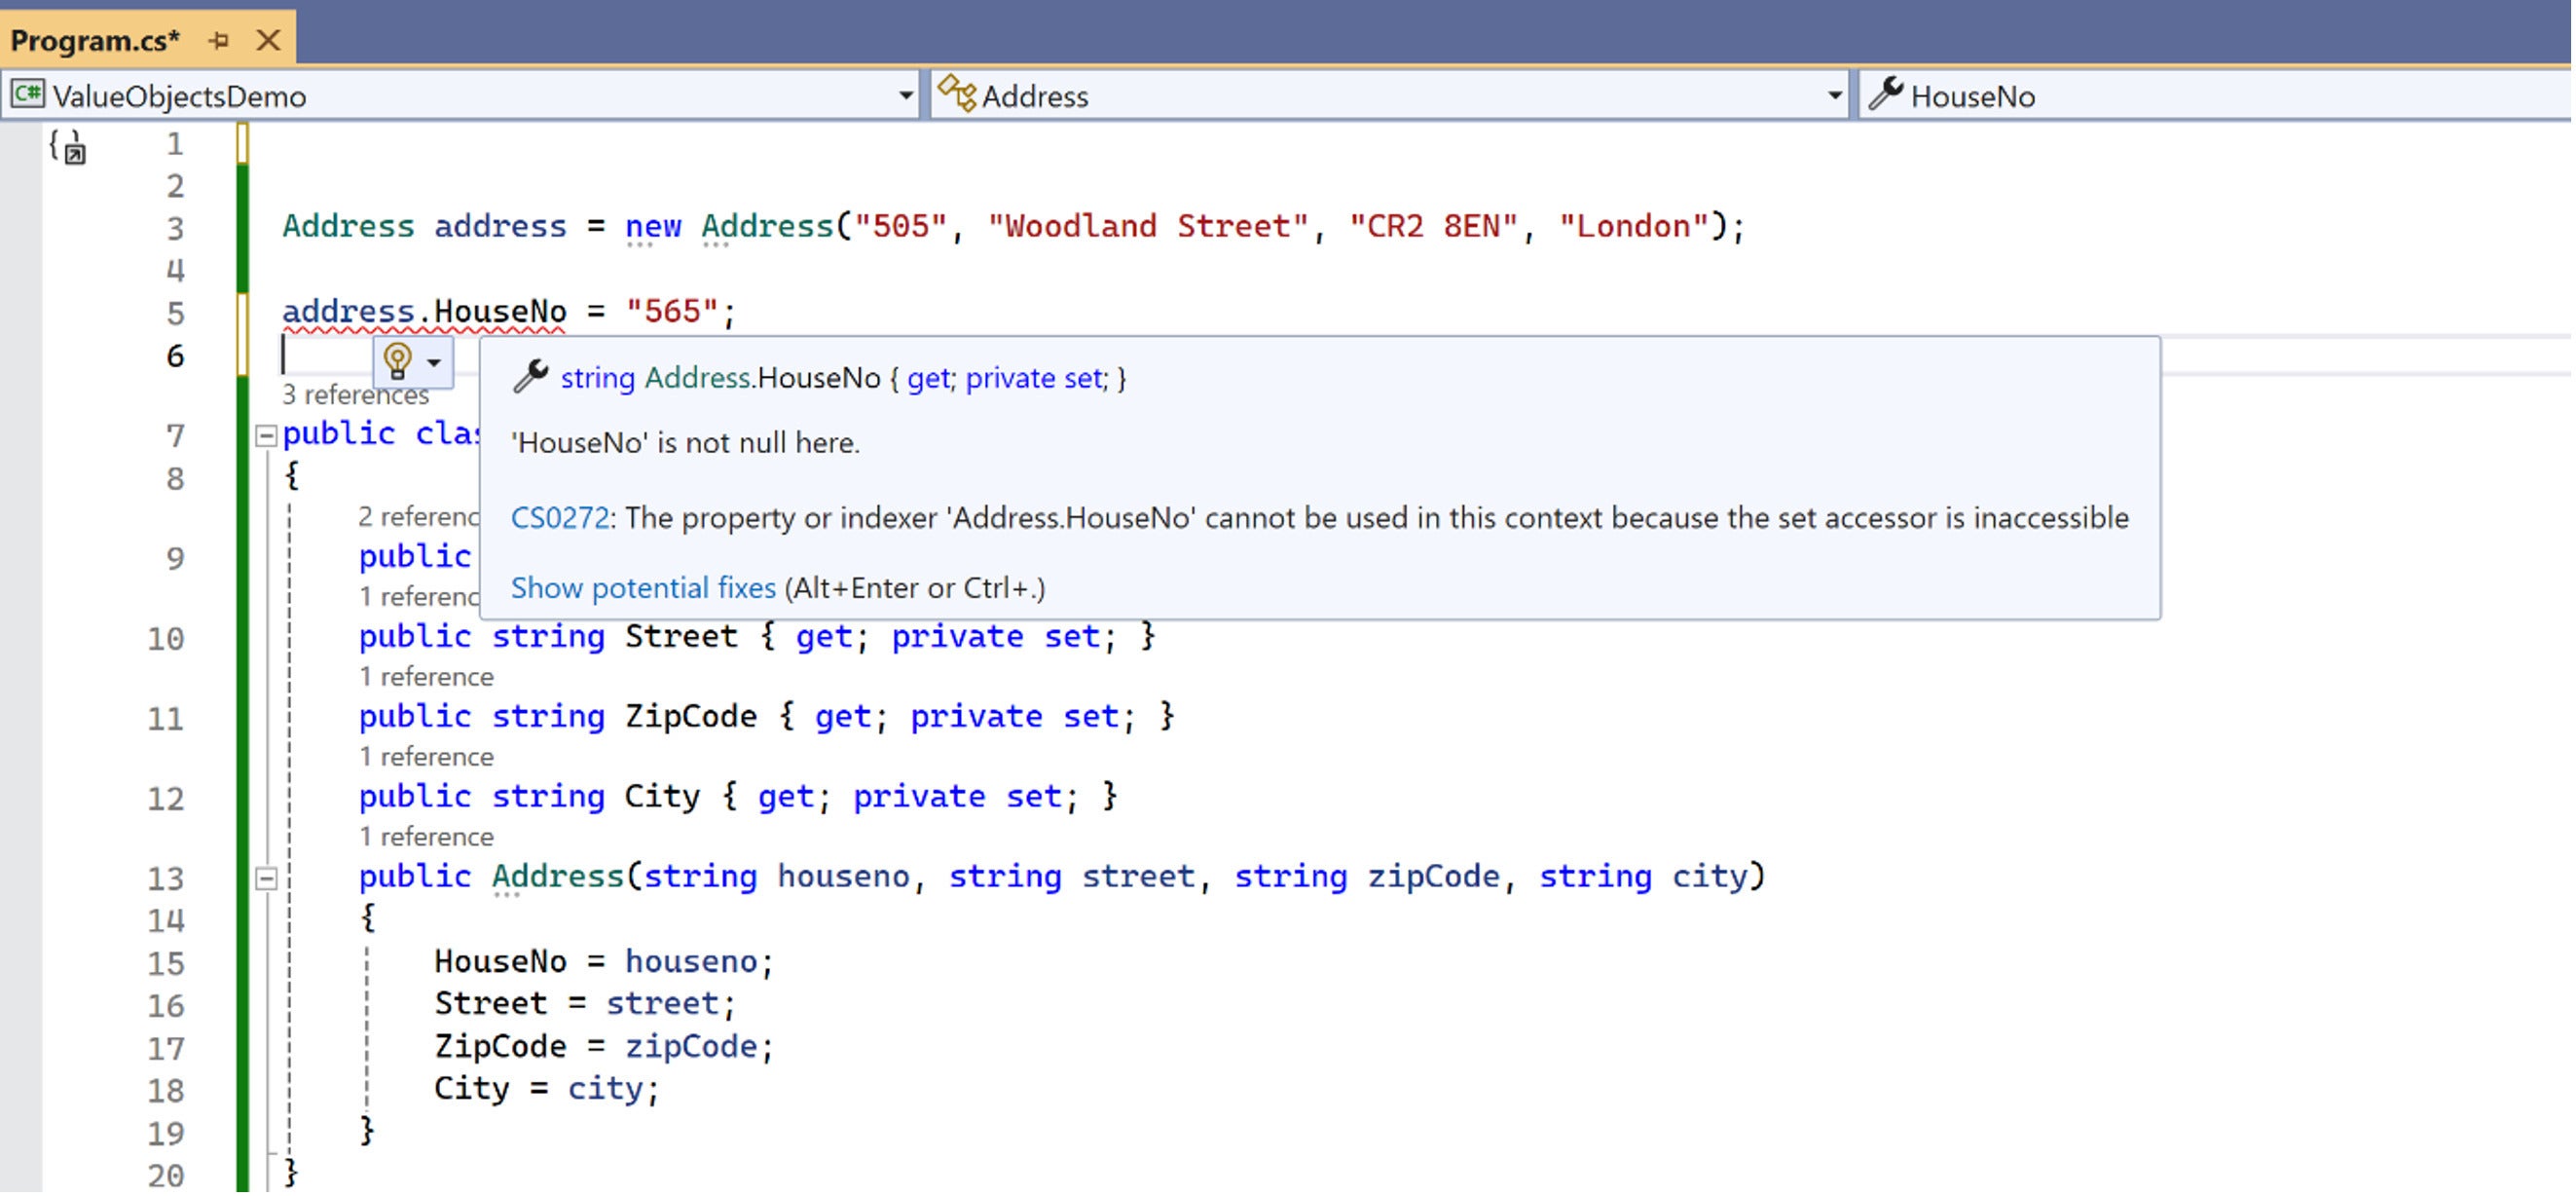This screenshot has height=1196, width=2576.
Task: Click the "Woodland Street" string on line 3
Action: click(x=1148, y=227)
